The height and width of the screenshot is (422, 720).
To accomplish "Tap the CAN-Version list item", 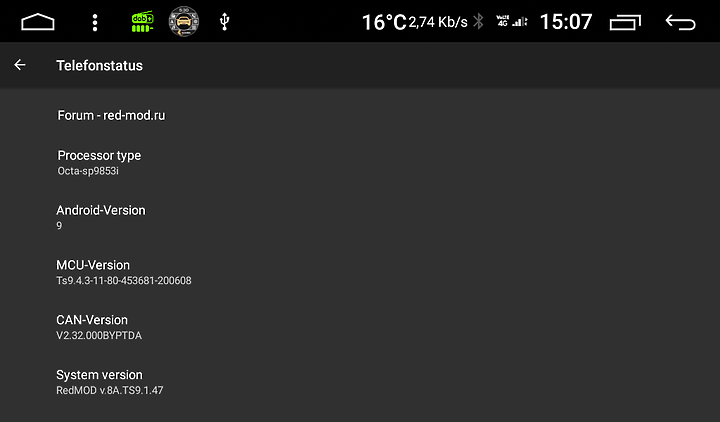I will point(360,327).
